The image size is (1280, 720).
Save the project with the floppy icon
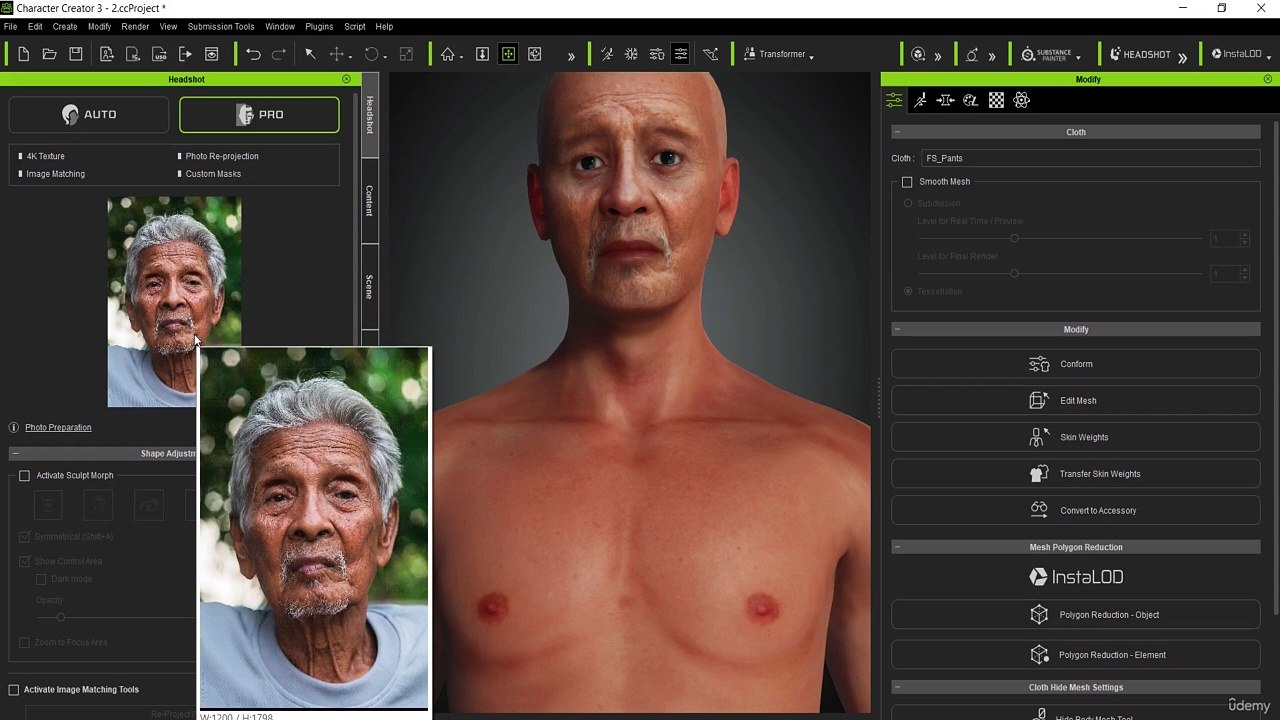click(76, 54)
